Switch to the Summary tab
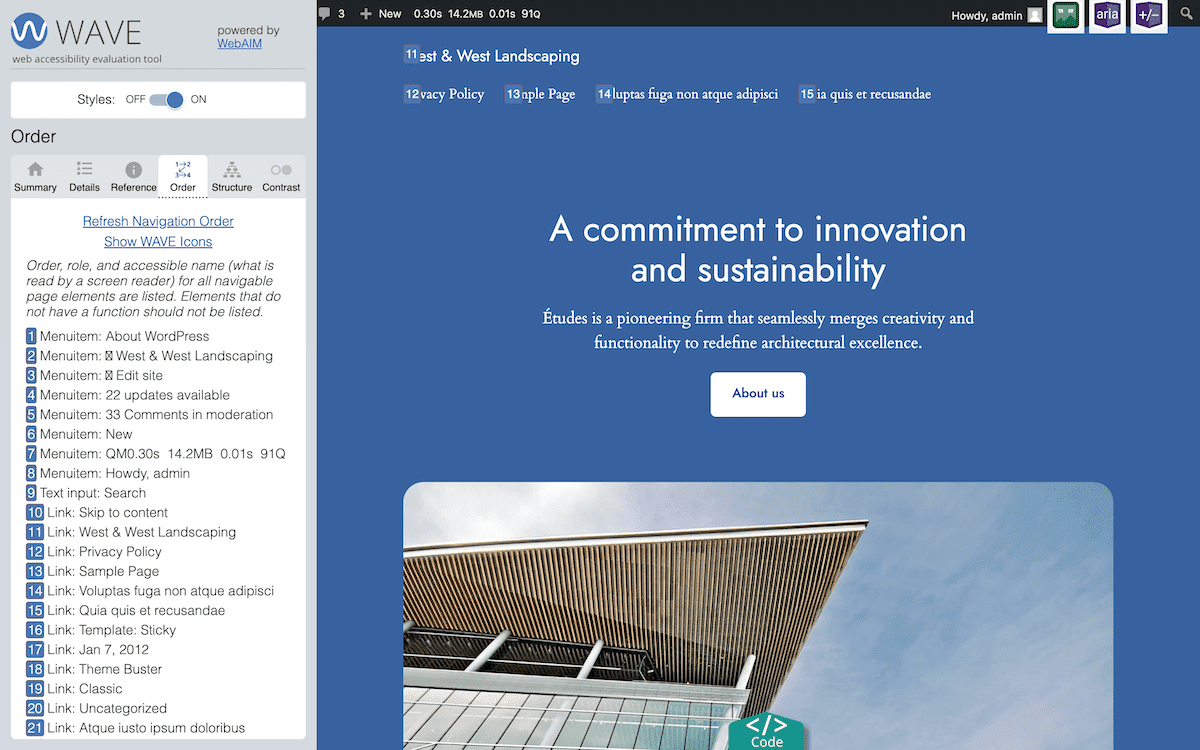The width and height of the screenshot is (1200, 750). (35, 176)
